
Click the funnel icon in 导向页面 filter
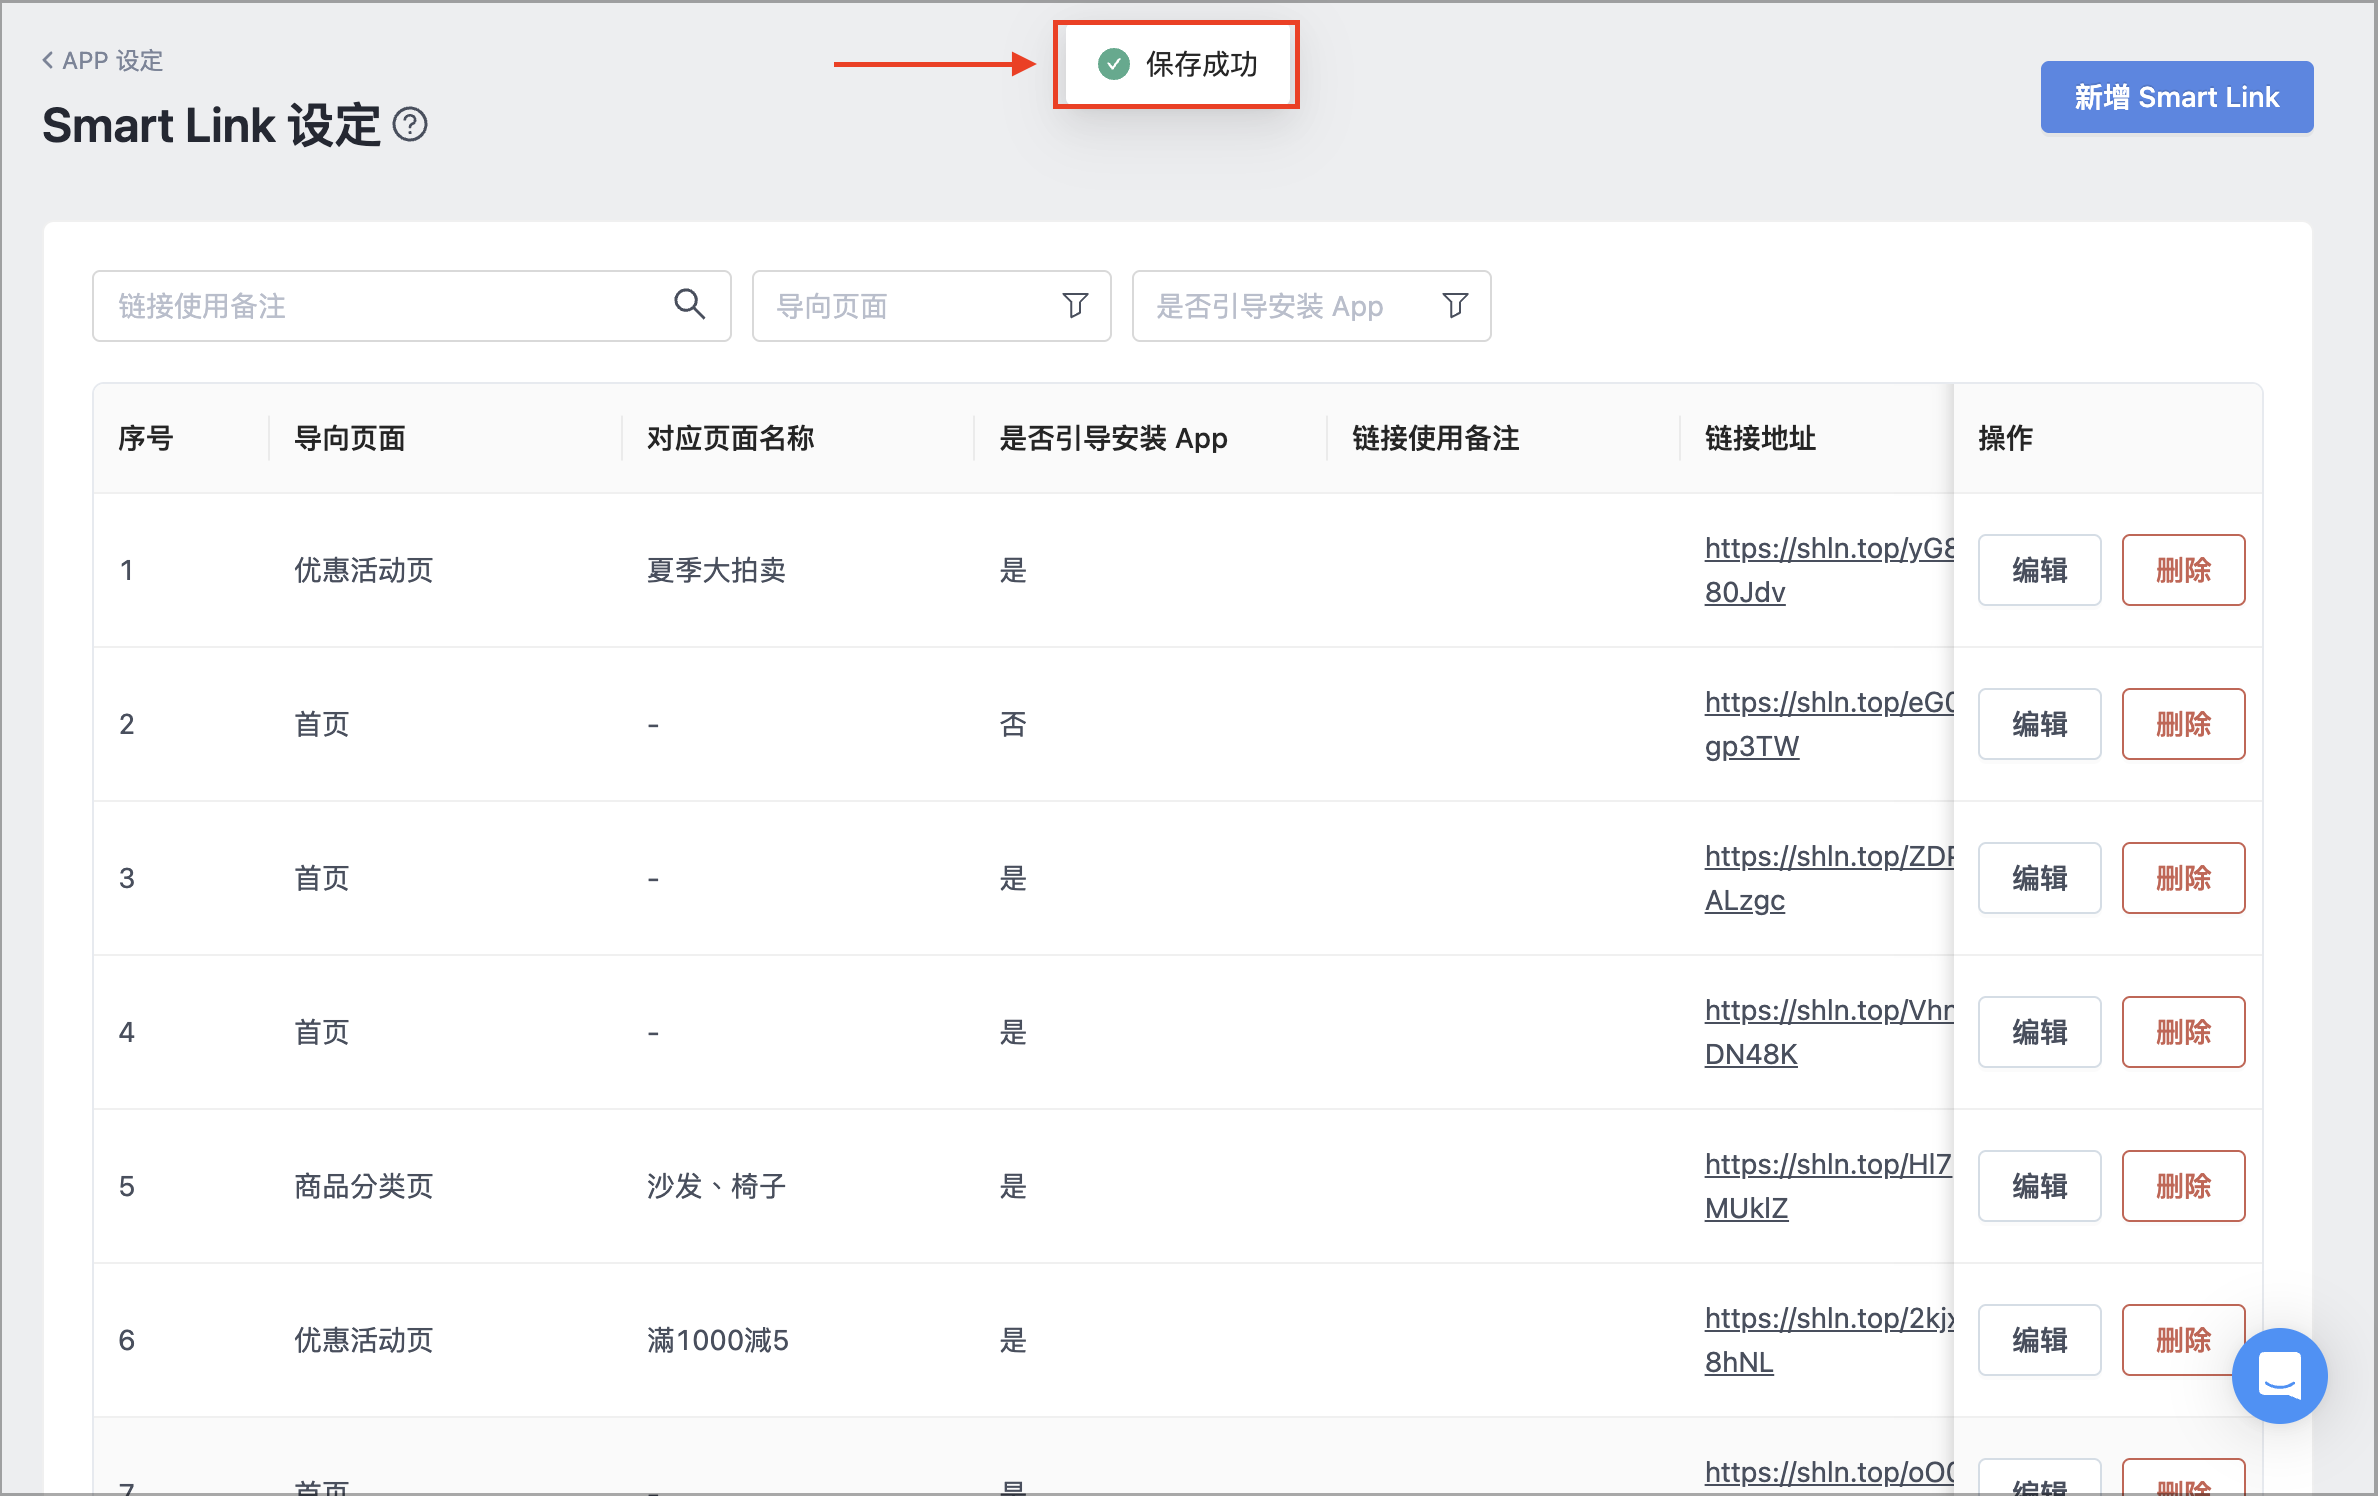pyautogui.click(x=1075, y=305)
